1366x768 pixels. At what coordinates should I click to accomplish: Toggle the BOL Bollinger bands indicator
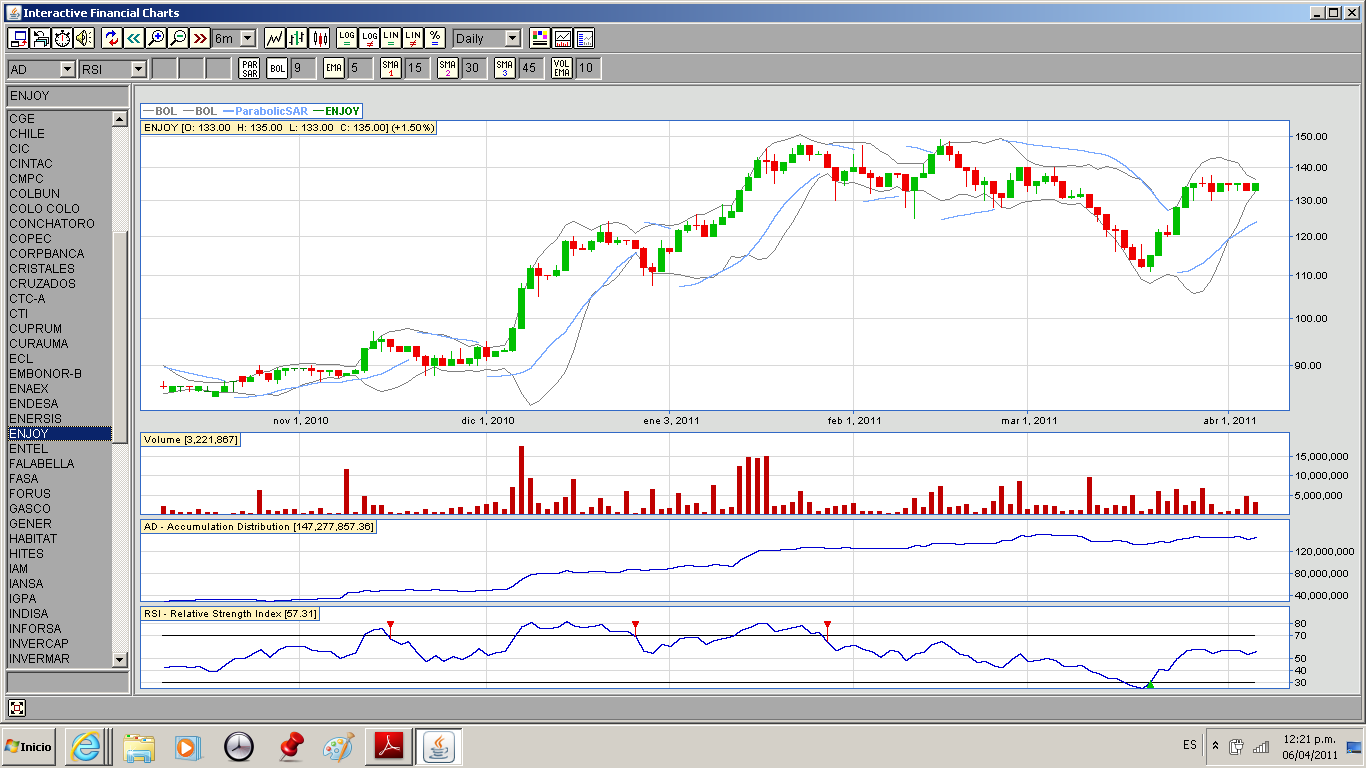click(277, 68)
